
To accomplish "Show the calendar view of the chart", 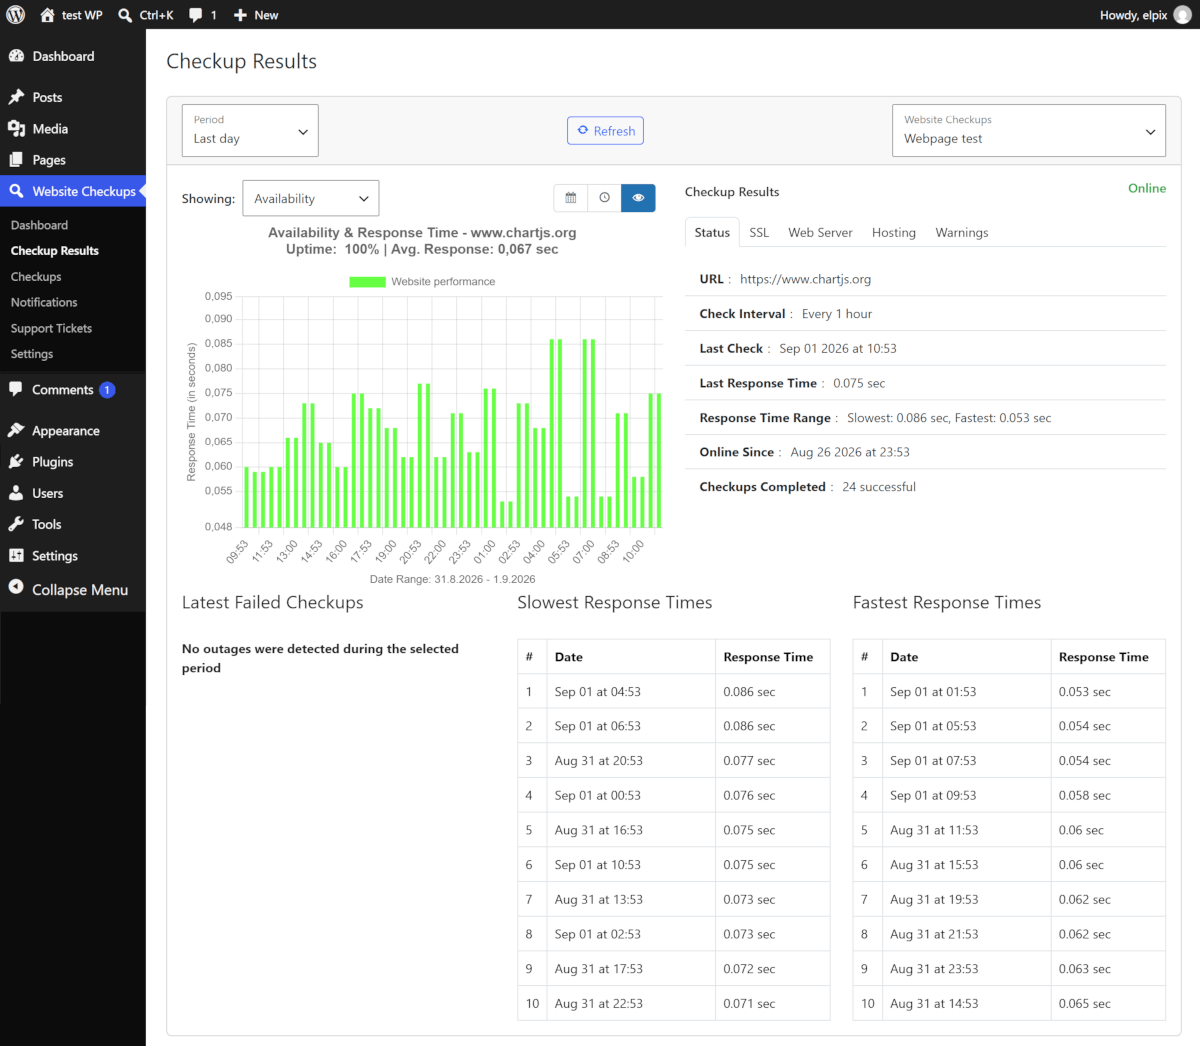I will click(571, 198).
